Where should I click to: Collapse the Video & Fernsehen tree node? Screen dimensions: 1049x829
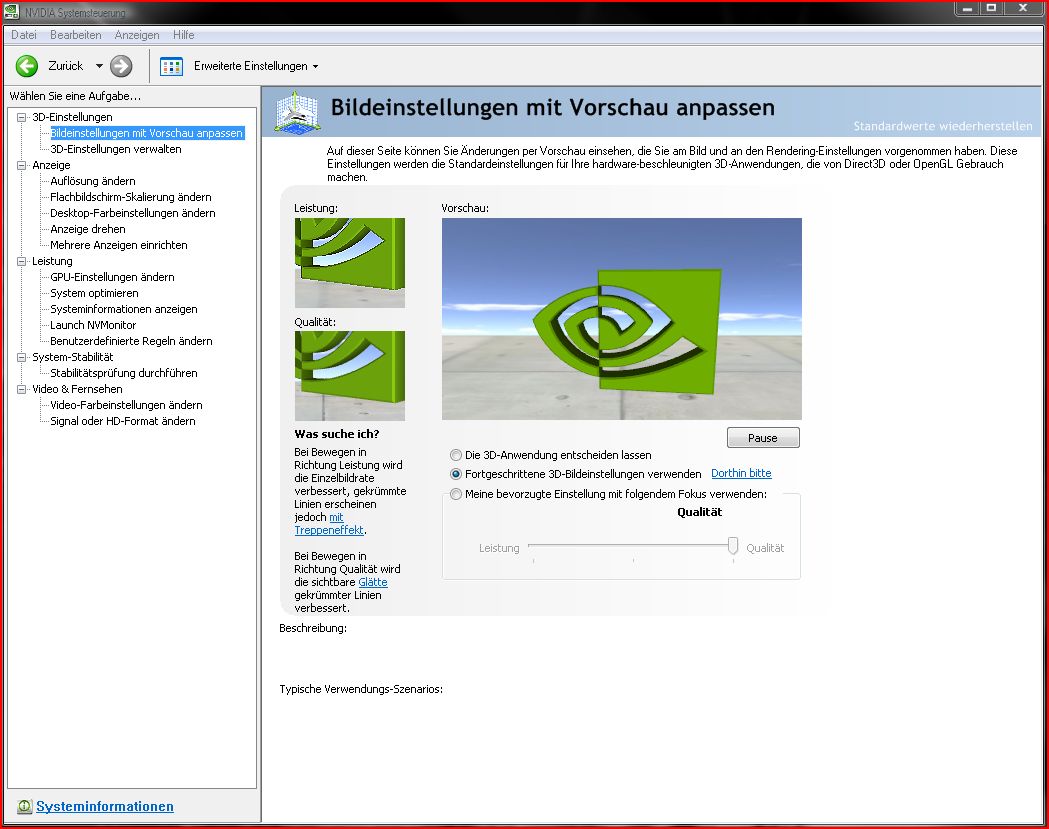[21, 389]
